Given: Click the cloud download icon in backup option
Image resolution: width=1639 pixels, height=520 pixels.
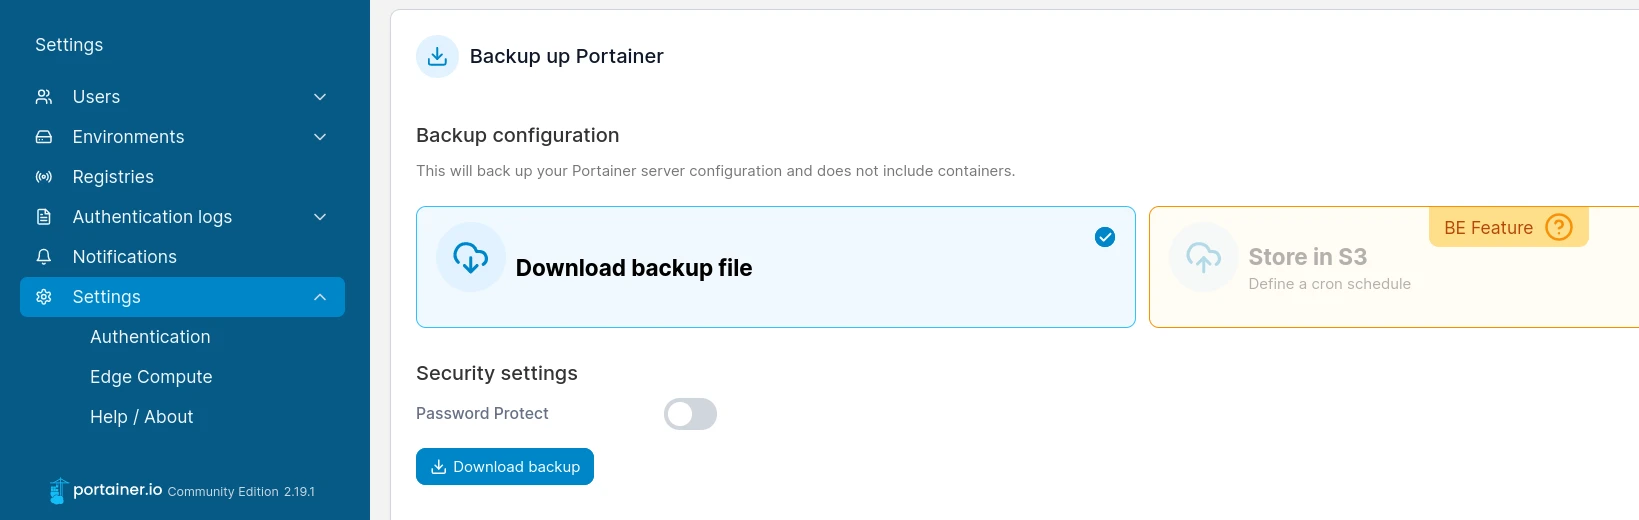Looking at the screenshot, I should click(x=471, y=258).
